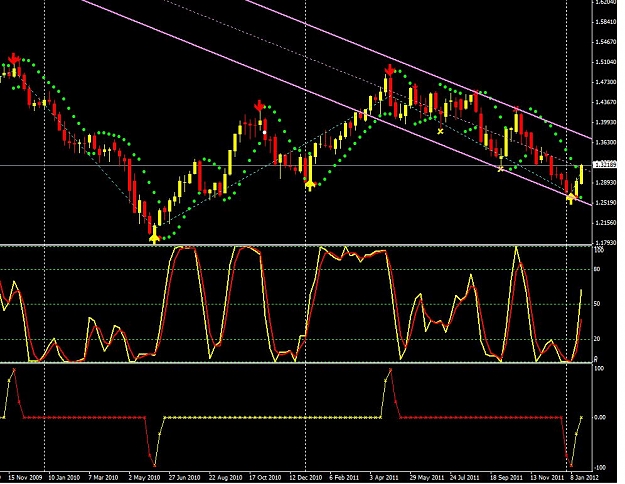Click the yellow buy arrow near January 2012
The width and height of the screenshot is (625, 484).
[571, 197]
